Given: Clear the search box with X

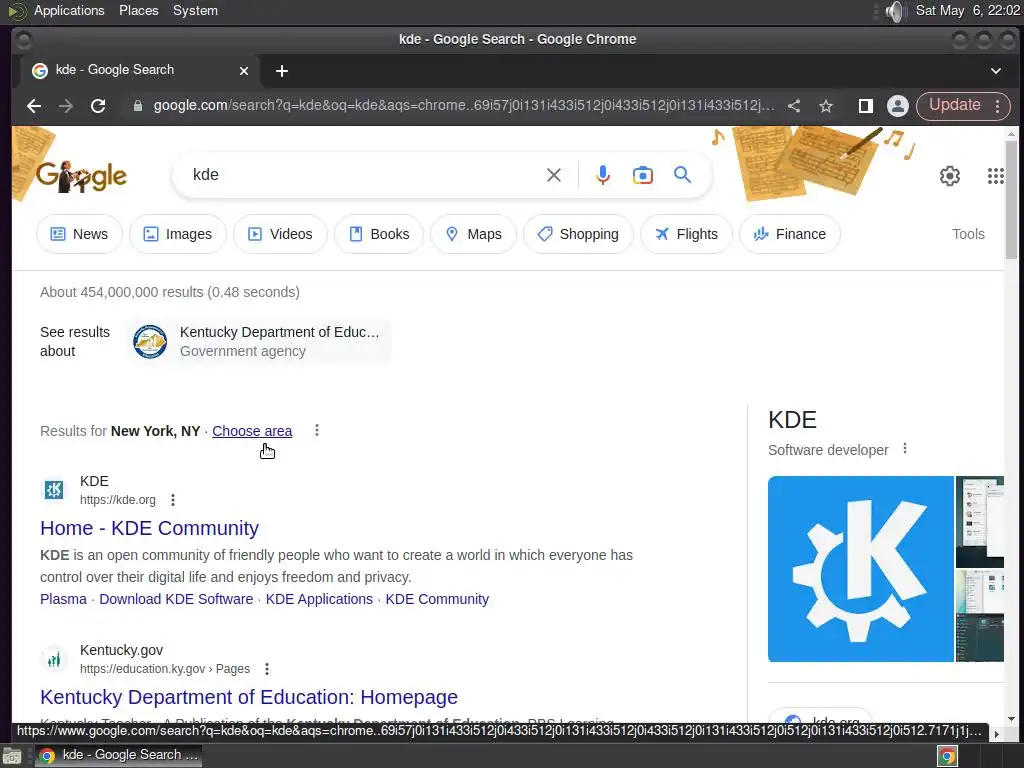Looking at the screenshot, I should [x=554, y=175].
